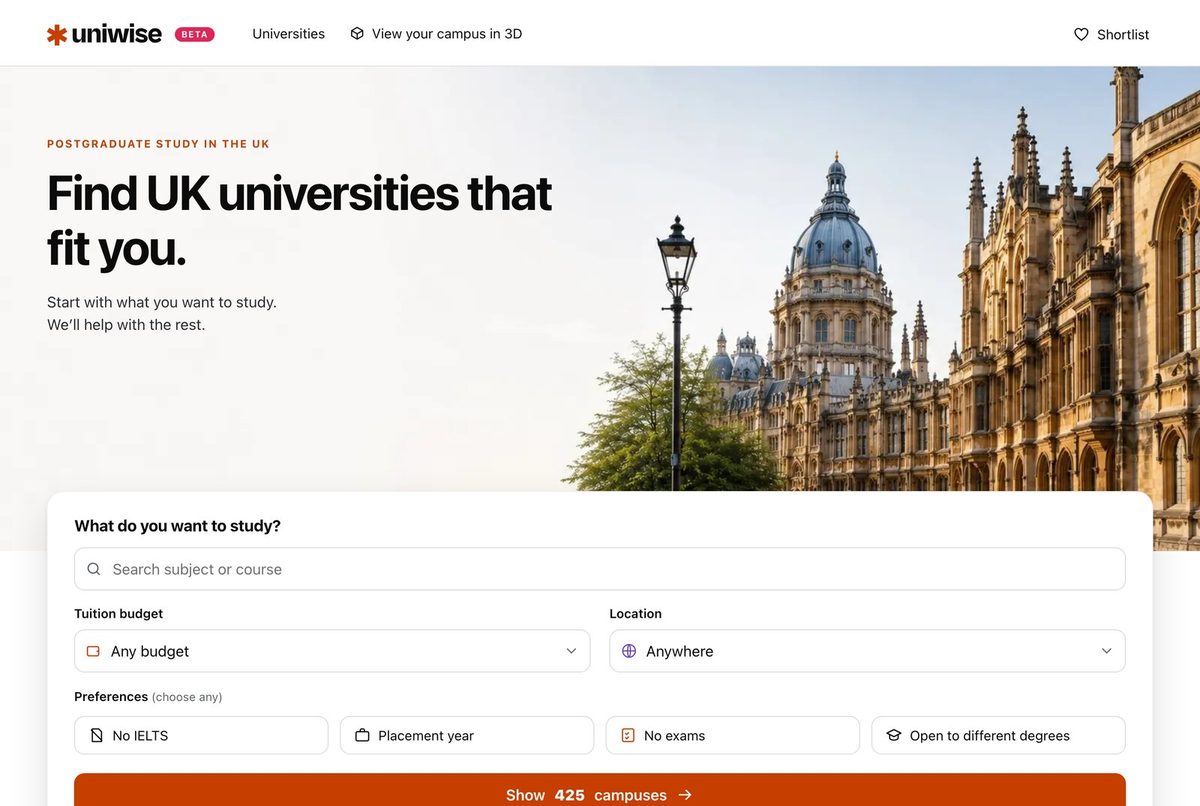Image resolution: width=1200 pixels, height=806 pixels.
Task: Click the Postgraduate study in the UK label
Action: [x=158, y=144]
